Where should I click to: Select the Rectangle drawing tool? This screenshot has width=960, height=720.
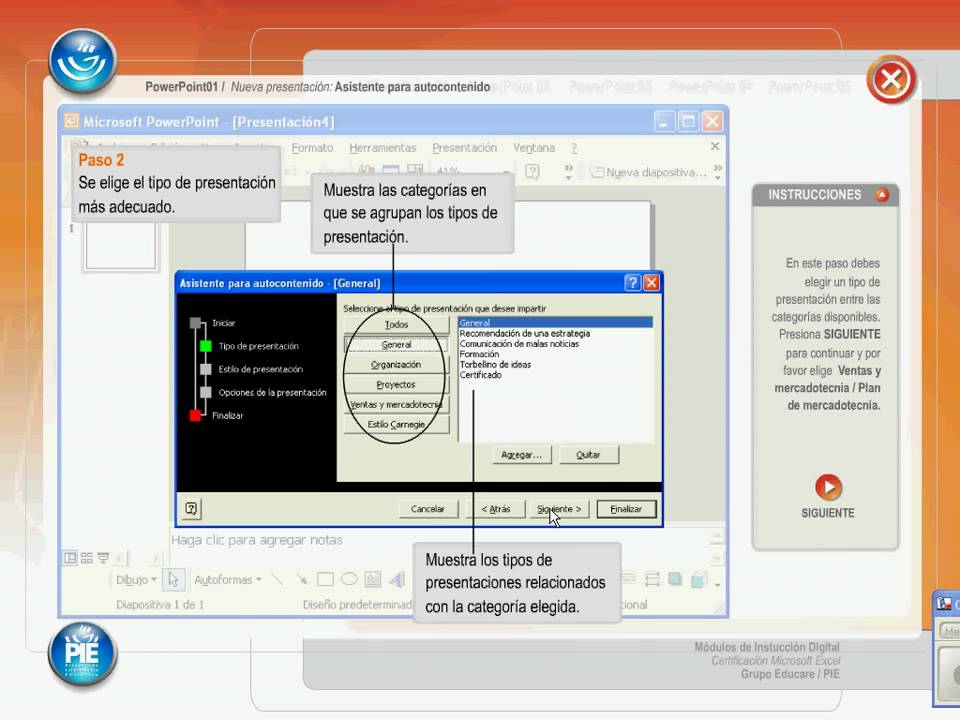325,579
